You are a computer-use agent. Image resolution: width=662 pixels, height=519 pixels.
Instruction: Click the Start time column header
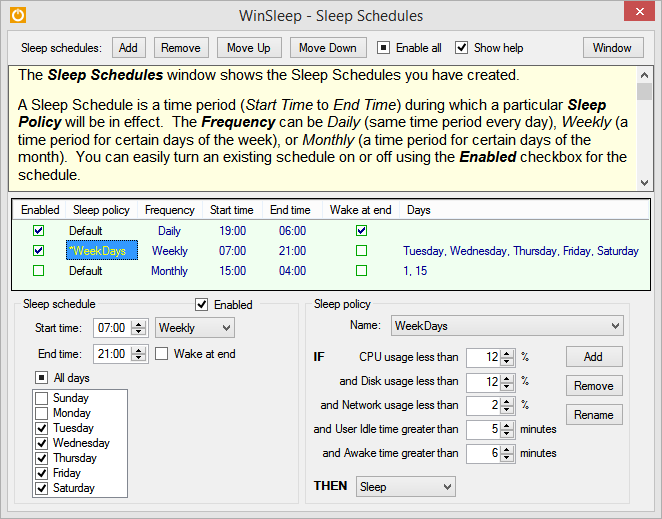click(232, 210)
